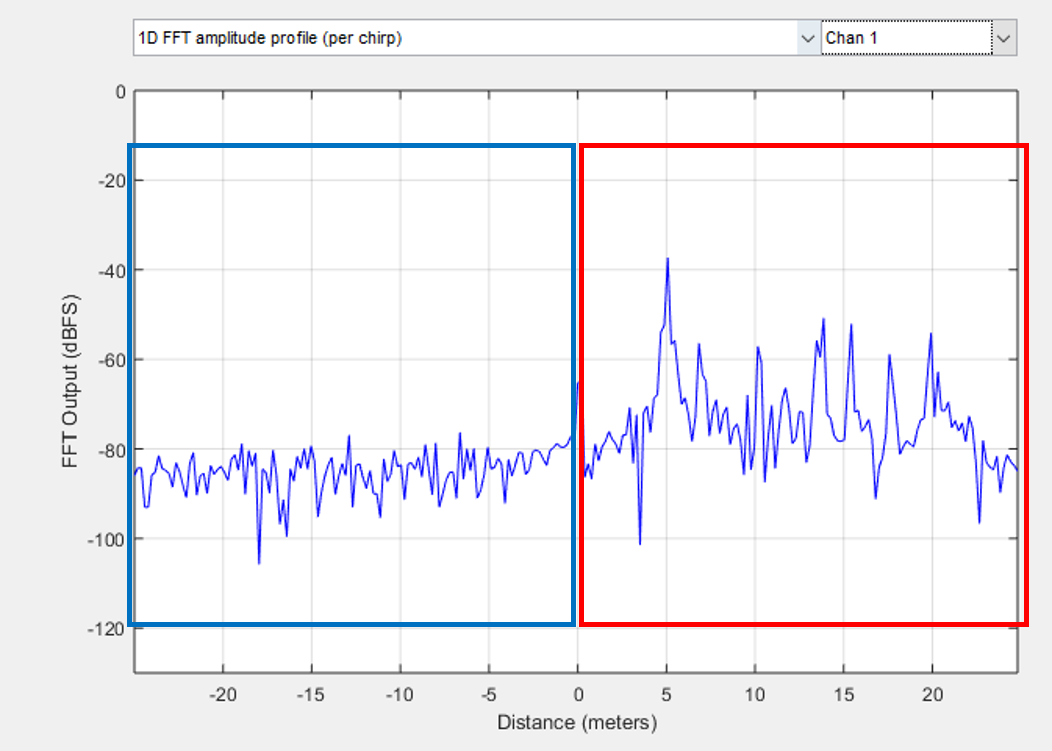Click the 5 x-axis tick label
Viewport: 1052px width, 751px height.
666,695
